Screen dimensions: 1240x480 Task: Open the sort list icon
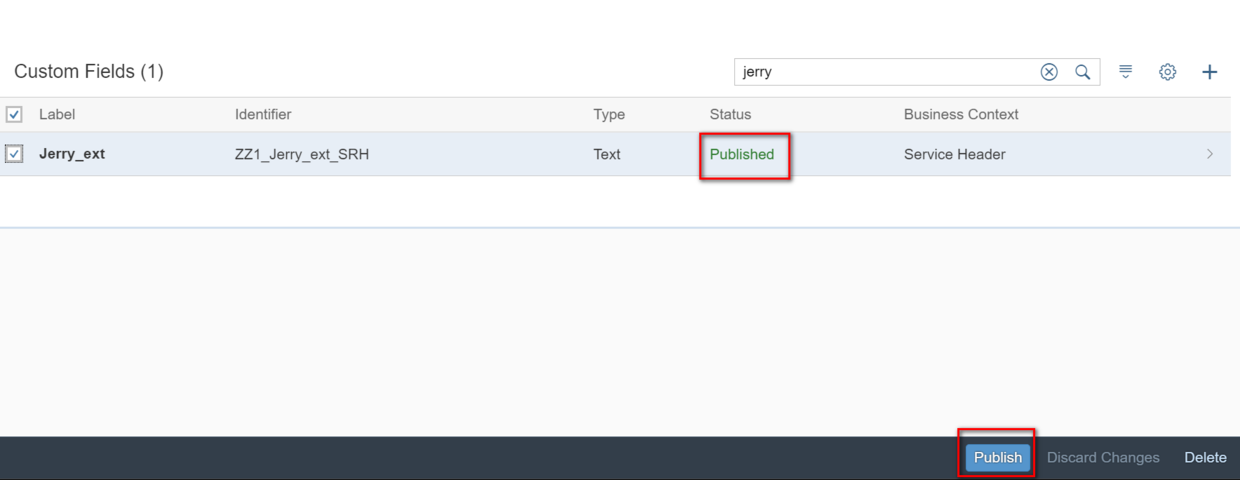(x=1126, y=72)
